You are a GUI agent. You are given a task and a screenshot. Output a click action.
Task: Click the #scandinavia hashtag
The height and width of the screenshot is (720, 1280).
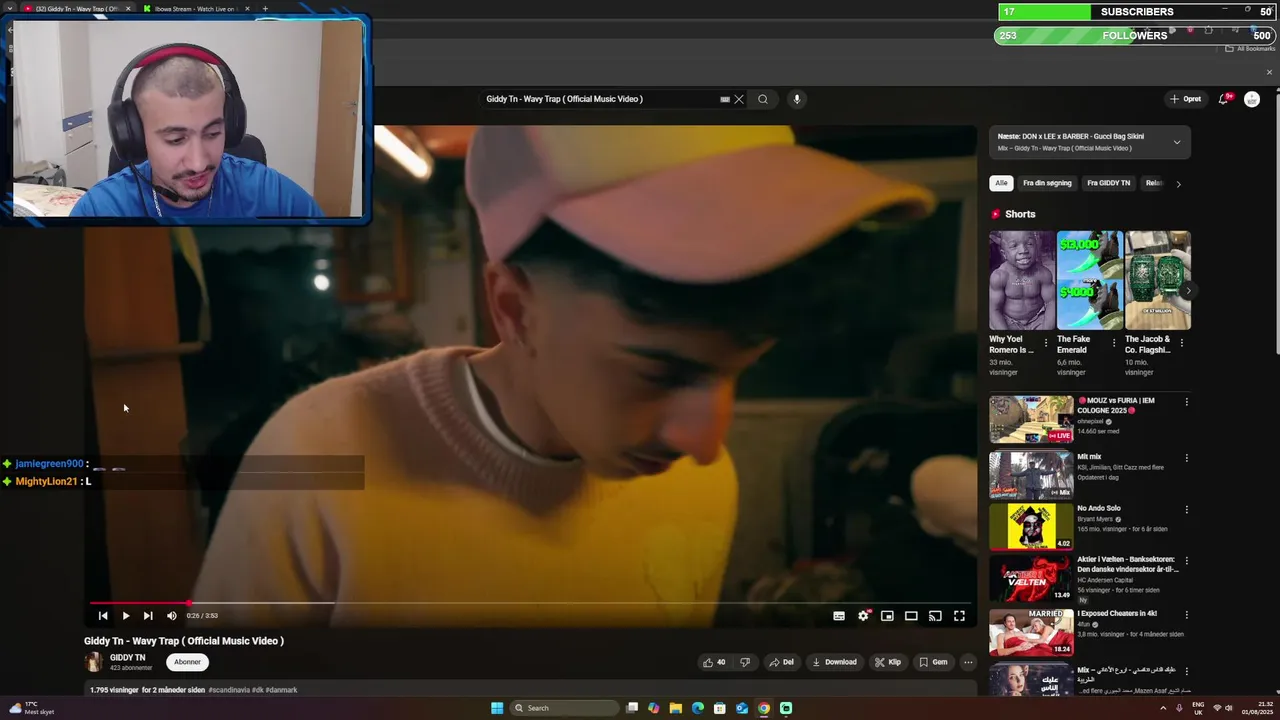click(x=229, y=690)
